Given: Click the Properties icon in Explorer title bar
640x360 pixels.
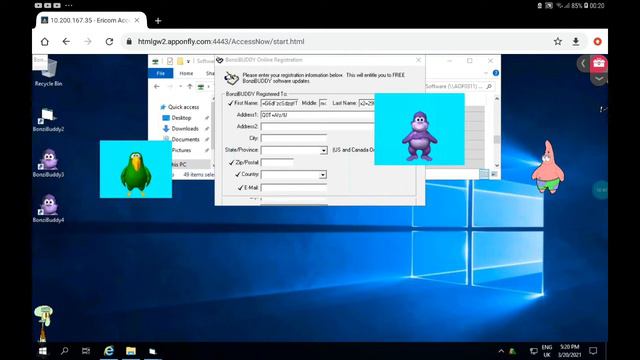Looking at the screenshot, I should 170,61.
